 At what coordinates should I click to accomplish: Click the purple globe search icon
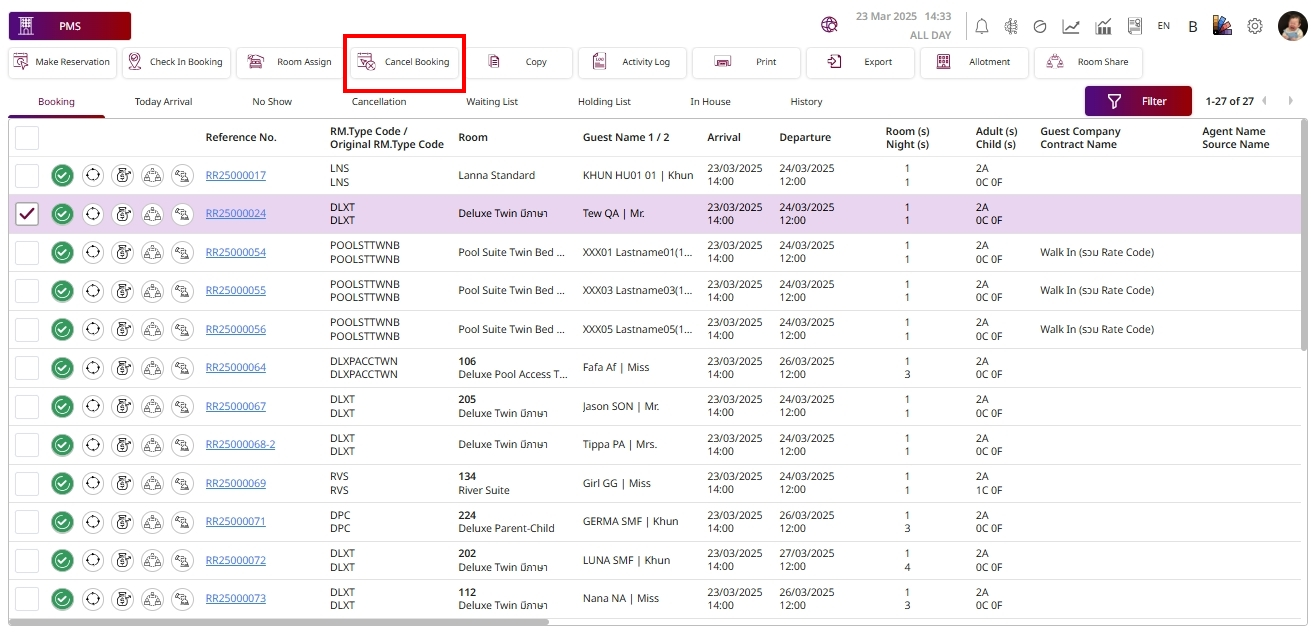click(829, 25)
